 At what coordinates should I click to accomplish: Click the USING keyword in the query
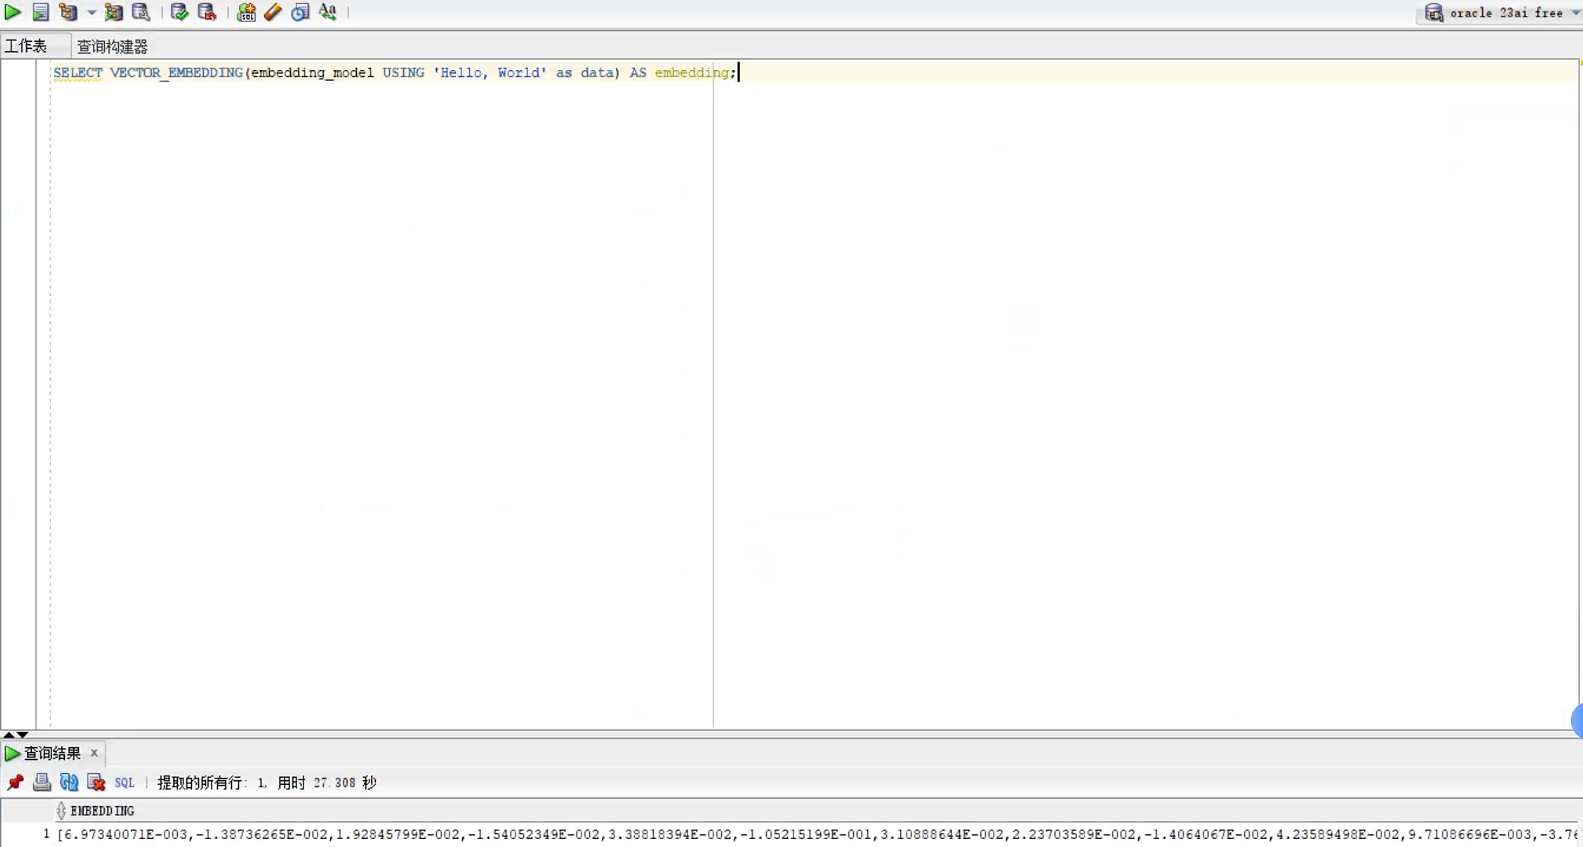(403, 73)
